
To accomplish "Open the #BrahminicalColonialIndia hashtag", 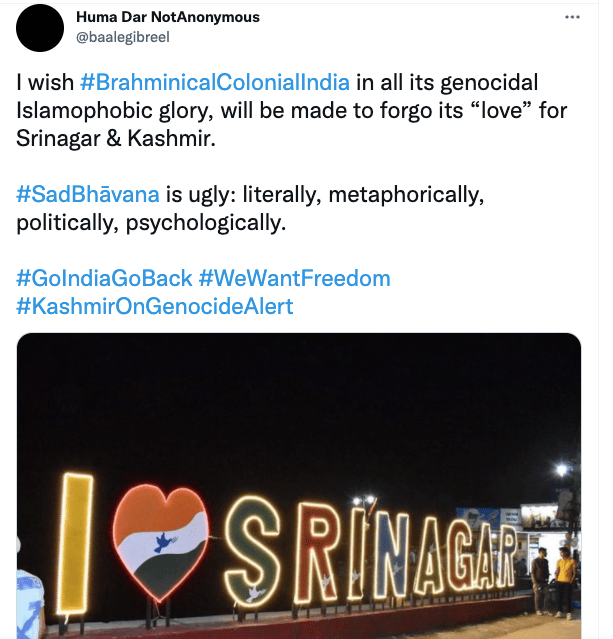I will [x=214, y=80].
